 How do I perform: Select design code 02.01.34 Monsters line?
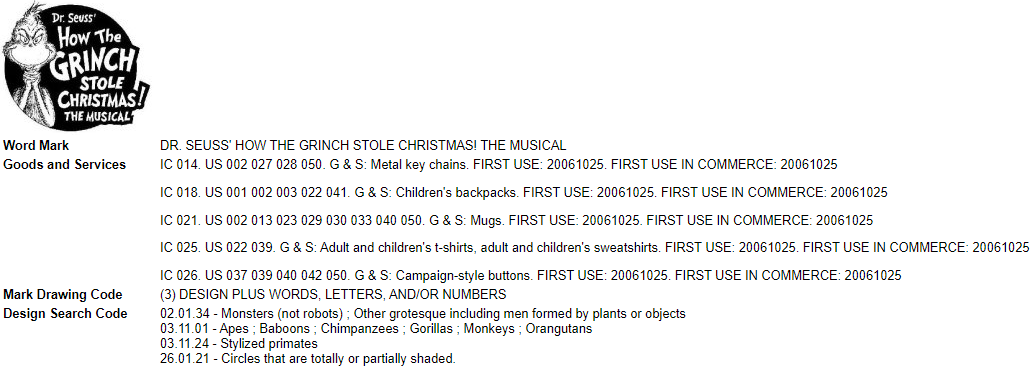click(423, 314)
